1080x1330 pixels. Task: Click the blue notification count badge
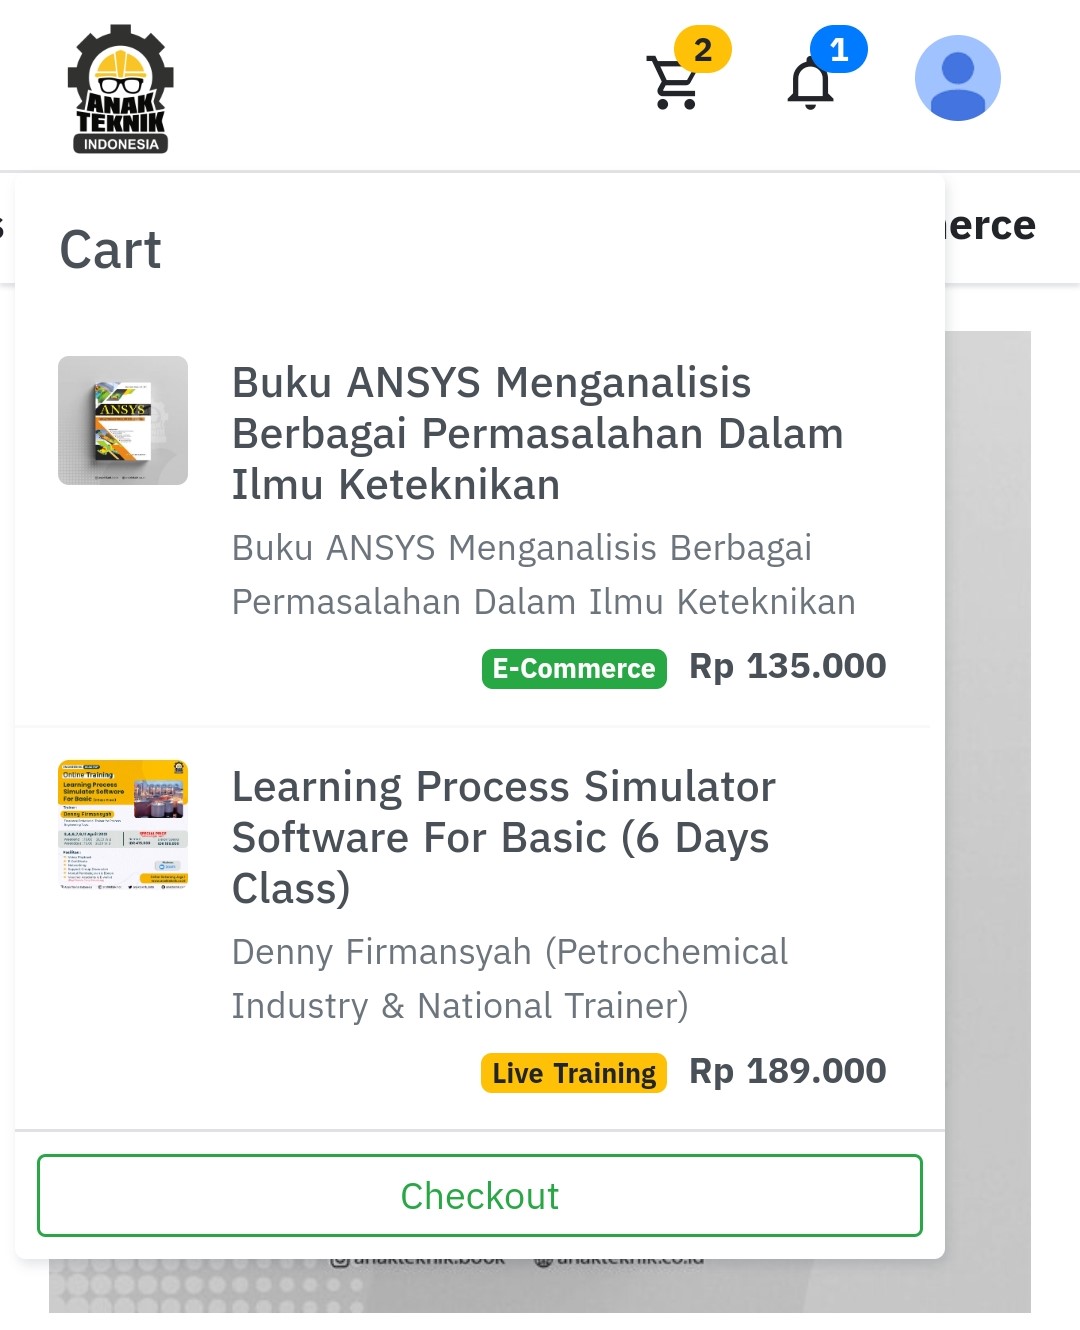[x=839, y=49]
